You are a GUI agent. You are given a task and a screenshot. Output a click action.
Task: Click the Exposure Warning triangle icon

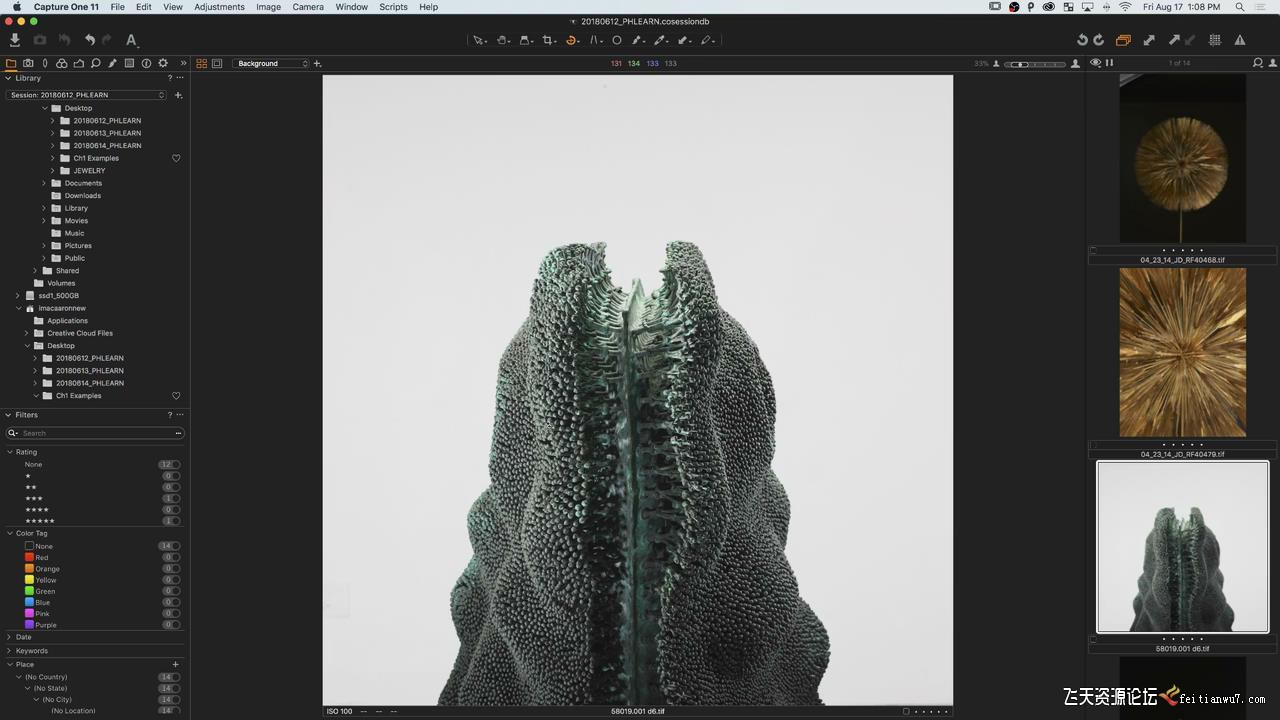coord(1240,40)
